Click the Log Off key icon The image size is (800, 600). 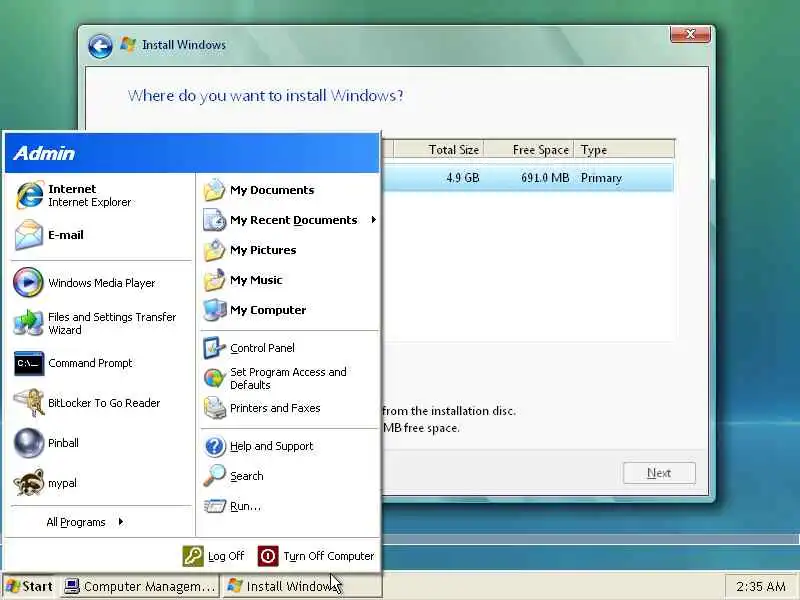(193, 556)
